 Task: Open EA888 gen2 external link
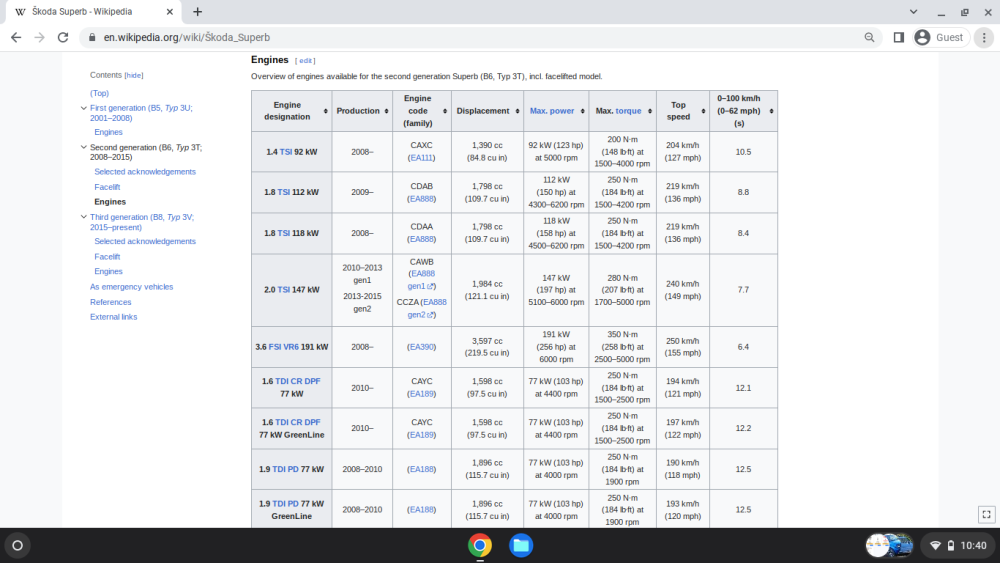pyautogui.click(x=427, y=309)
